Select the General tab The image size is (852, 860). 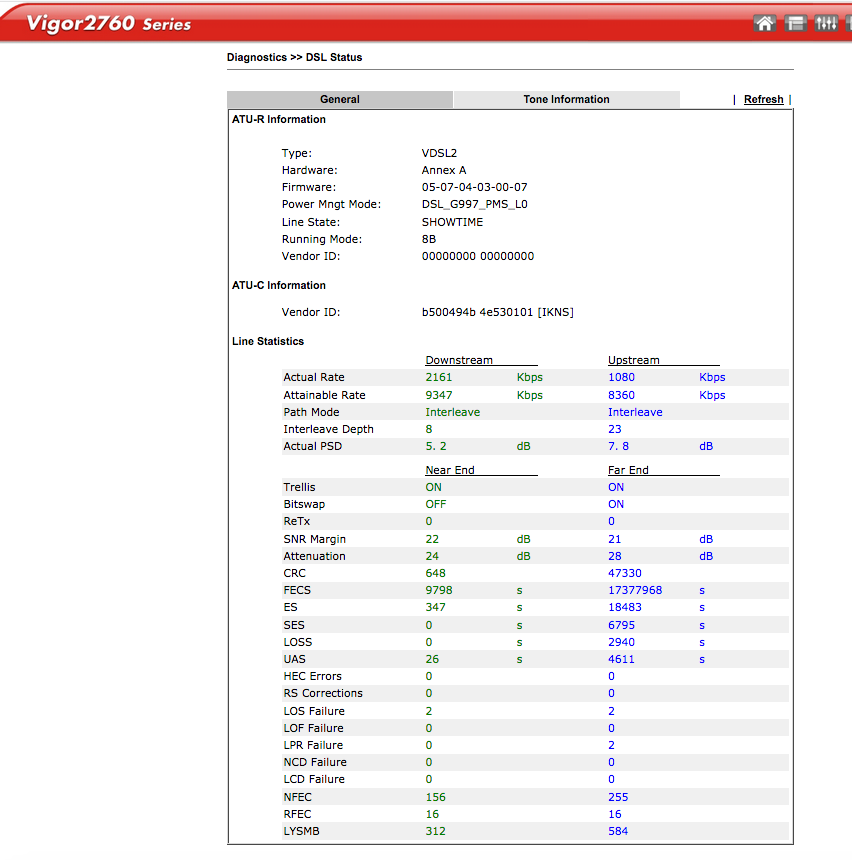pos(340,100)
